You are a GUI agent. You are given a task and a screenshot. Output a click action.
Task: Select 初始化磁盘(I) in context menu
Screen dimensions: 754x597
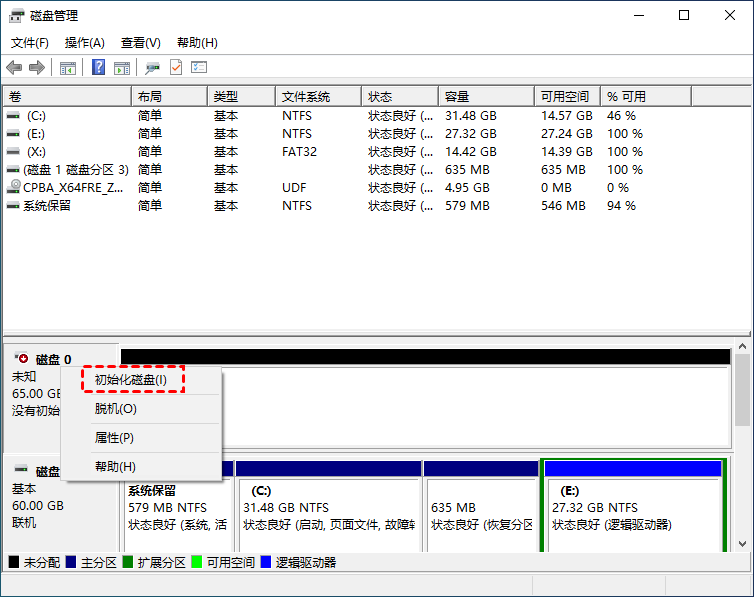(131, 380)
